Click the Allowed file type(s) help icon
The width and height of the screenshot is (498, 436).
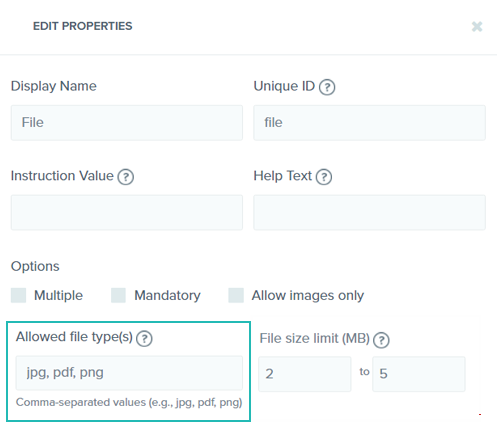pyautogui.click(x=144, y=339)
